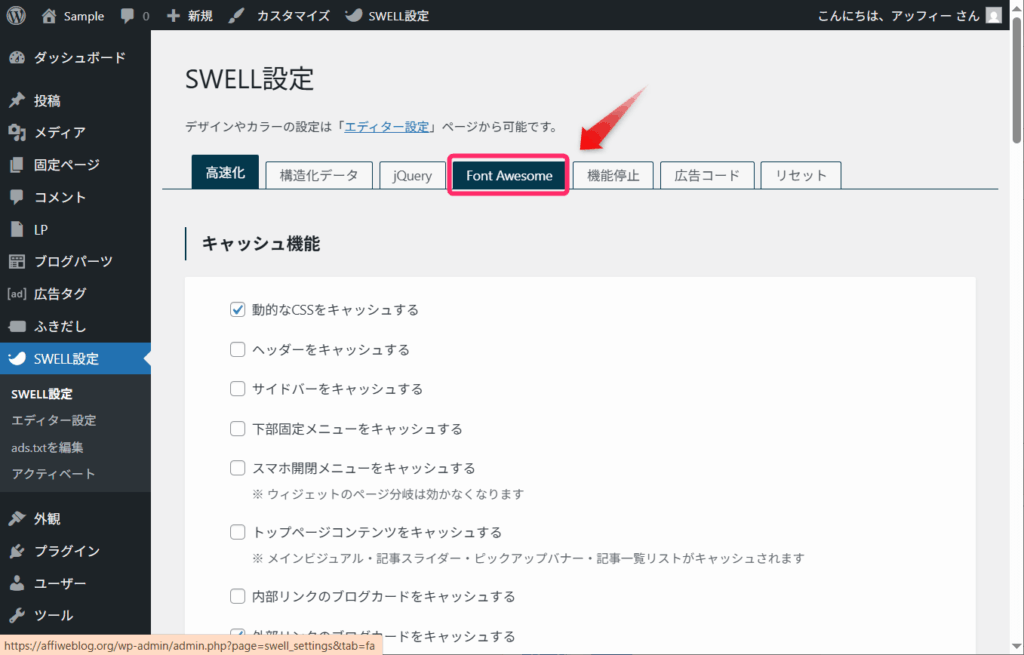Open アクティベート submenu item
Image resolution: width=1024 pixels, height=655 pixels.
tap(54, 474)
